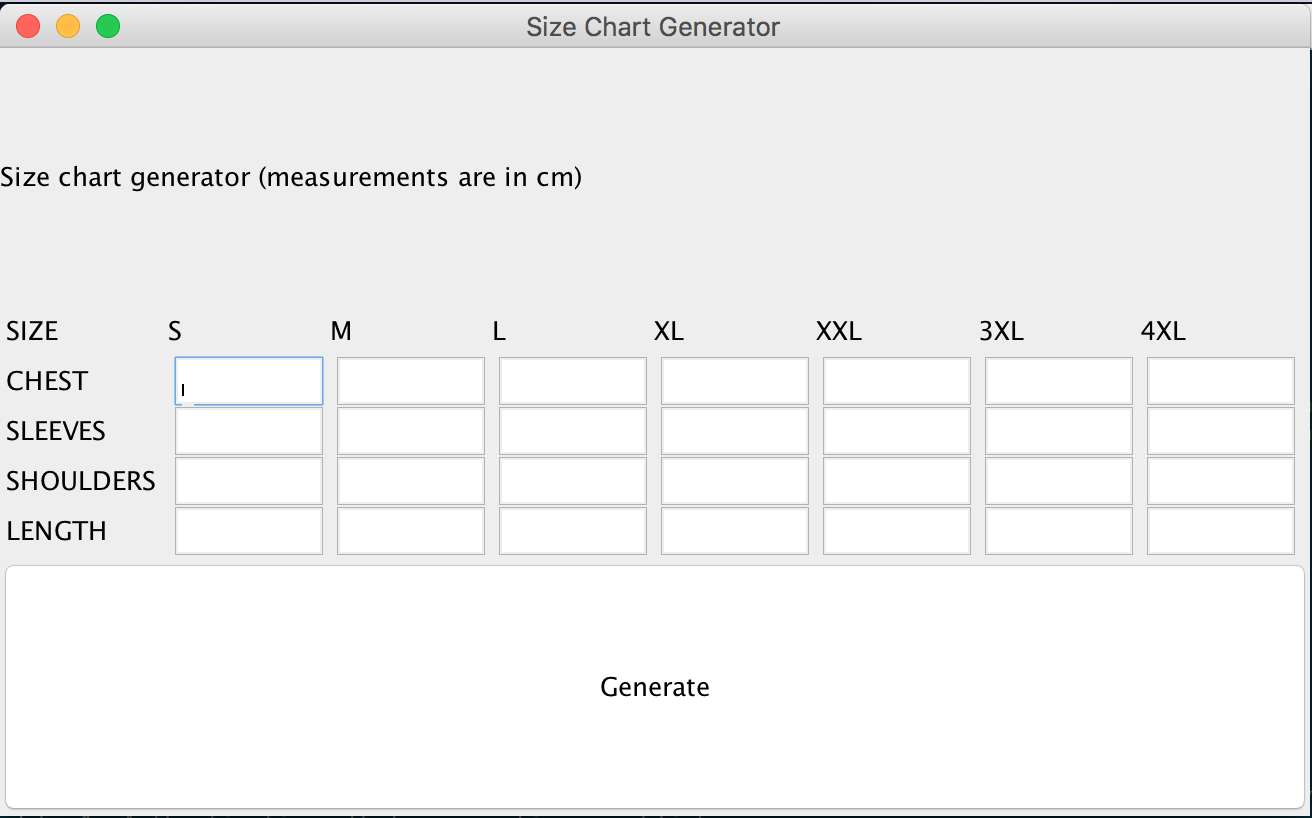Focus the CHEST input for size S

coord(249,381)
